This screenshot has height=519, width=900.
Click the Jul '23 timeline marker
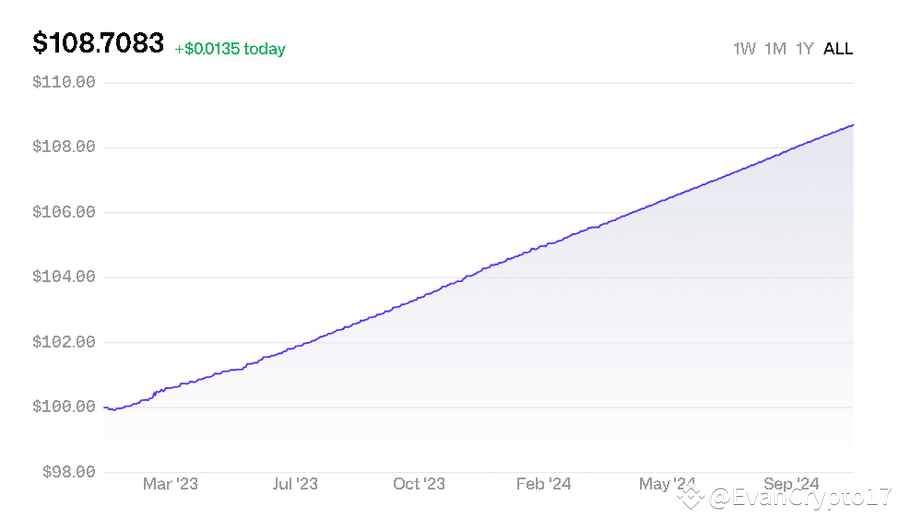pyautogui.click(x=294, y=484)
